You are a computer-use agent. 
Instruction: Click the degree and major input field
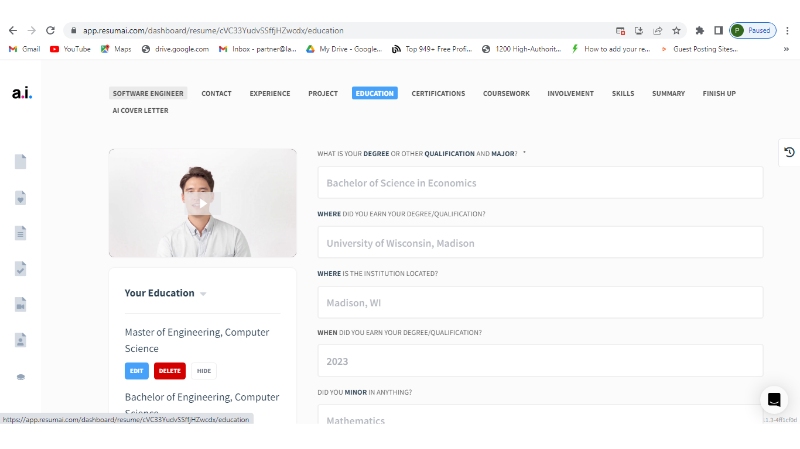click(540, 183)
